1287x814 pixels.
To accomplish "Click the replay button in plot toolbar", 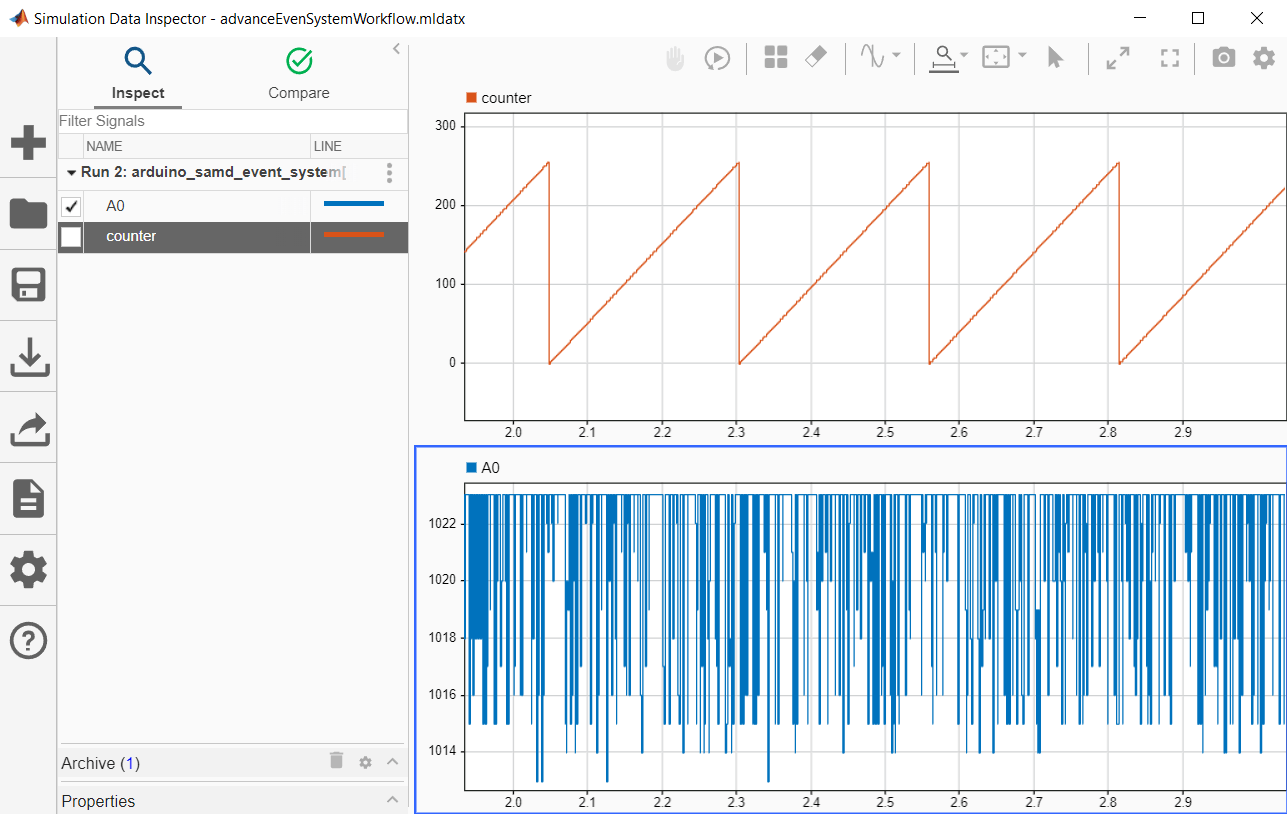I will pos(716,58).
